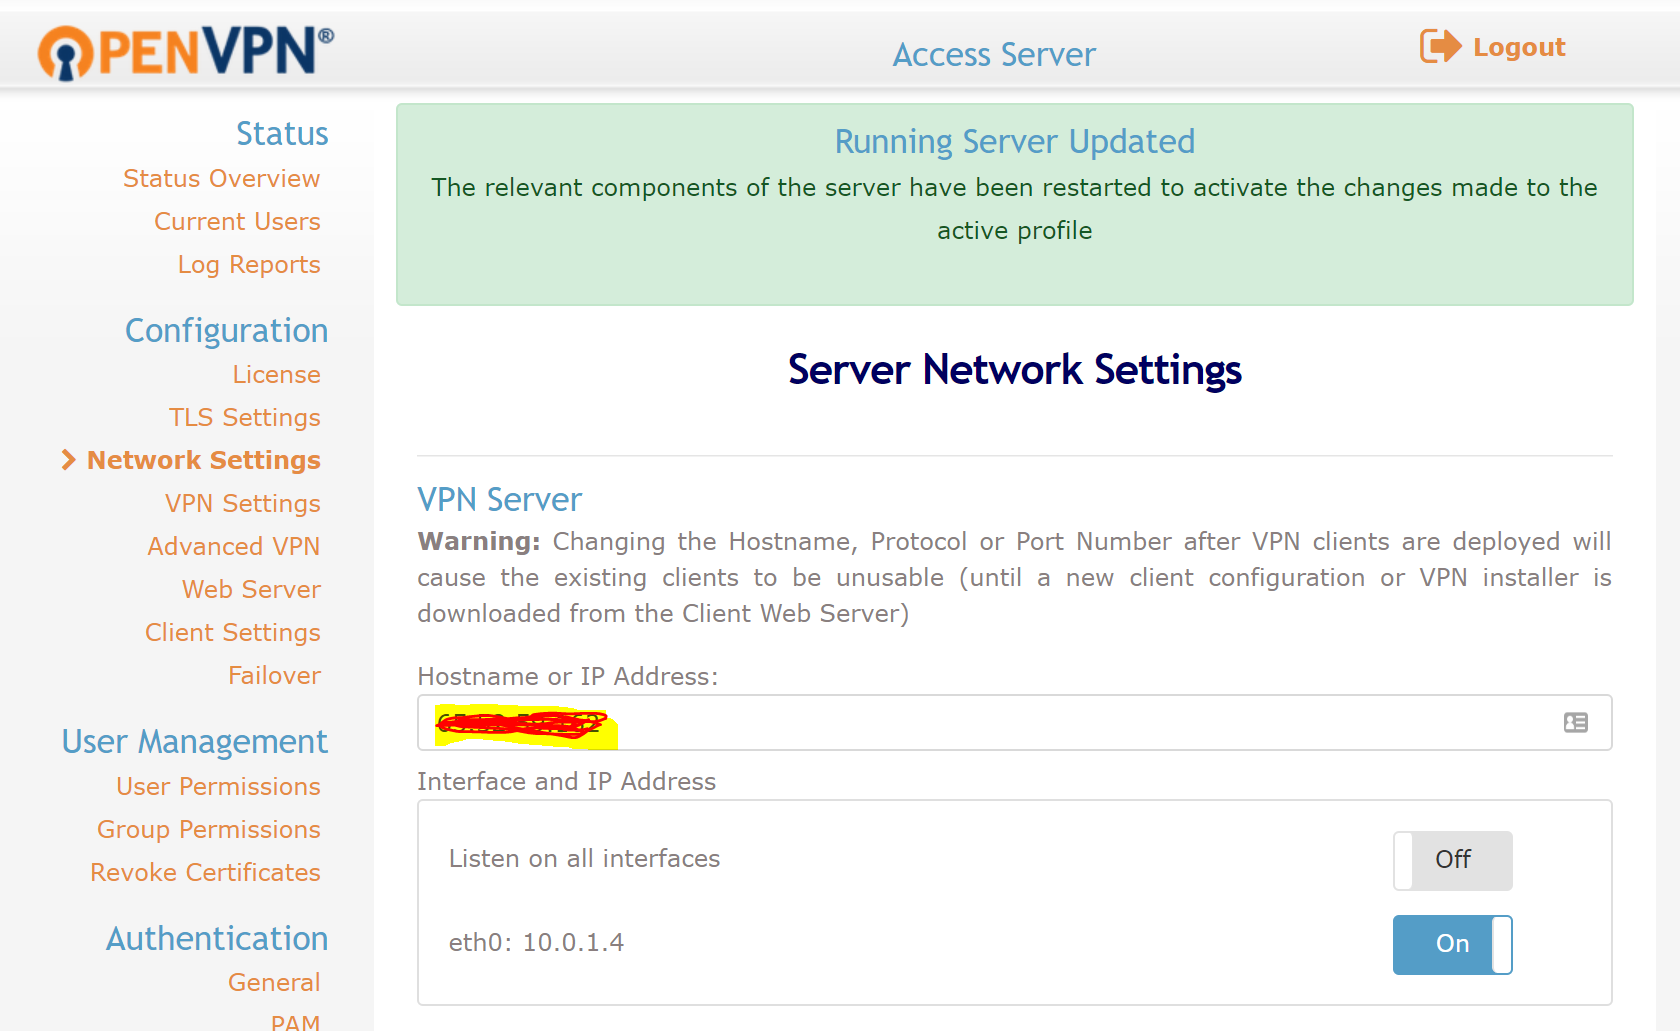
Task: Go to Web Server configuration
Action: (252, 589)
